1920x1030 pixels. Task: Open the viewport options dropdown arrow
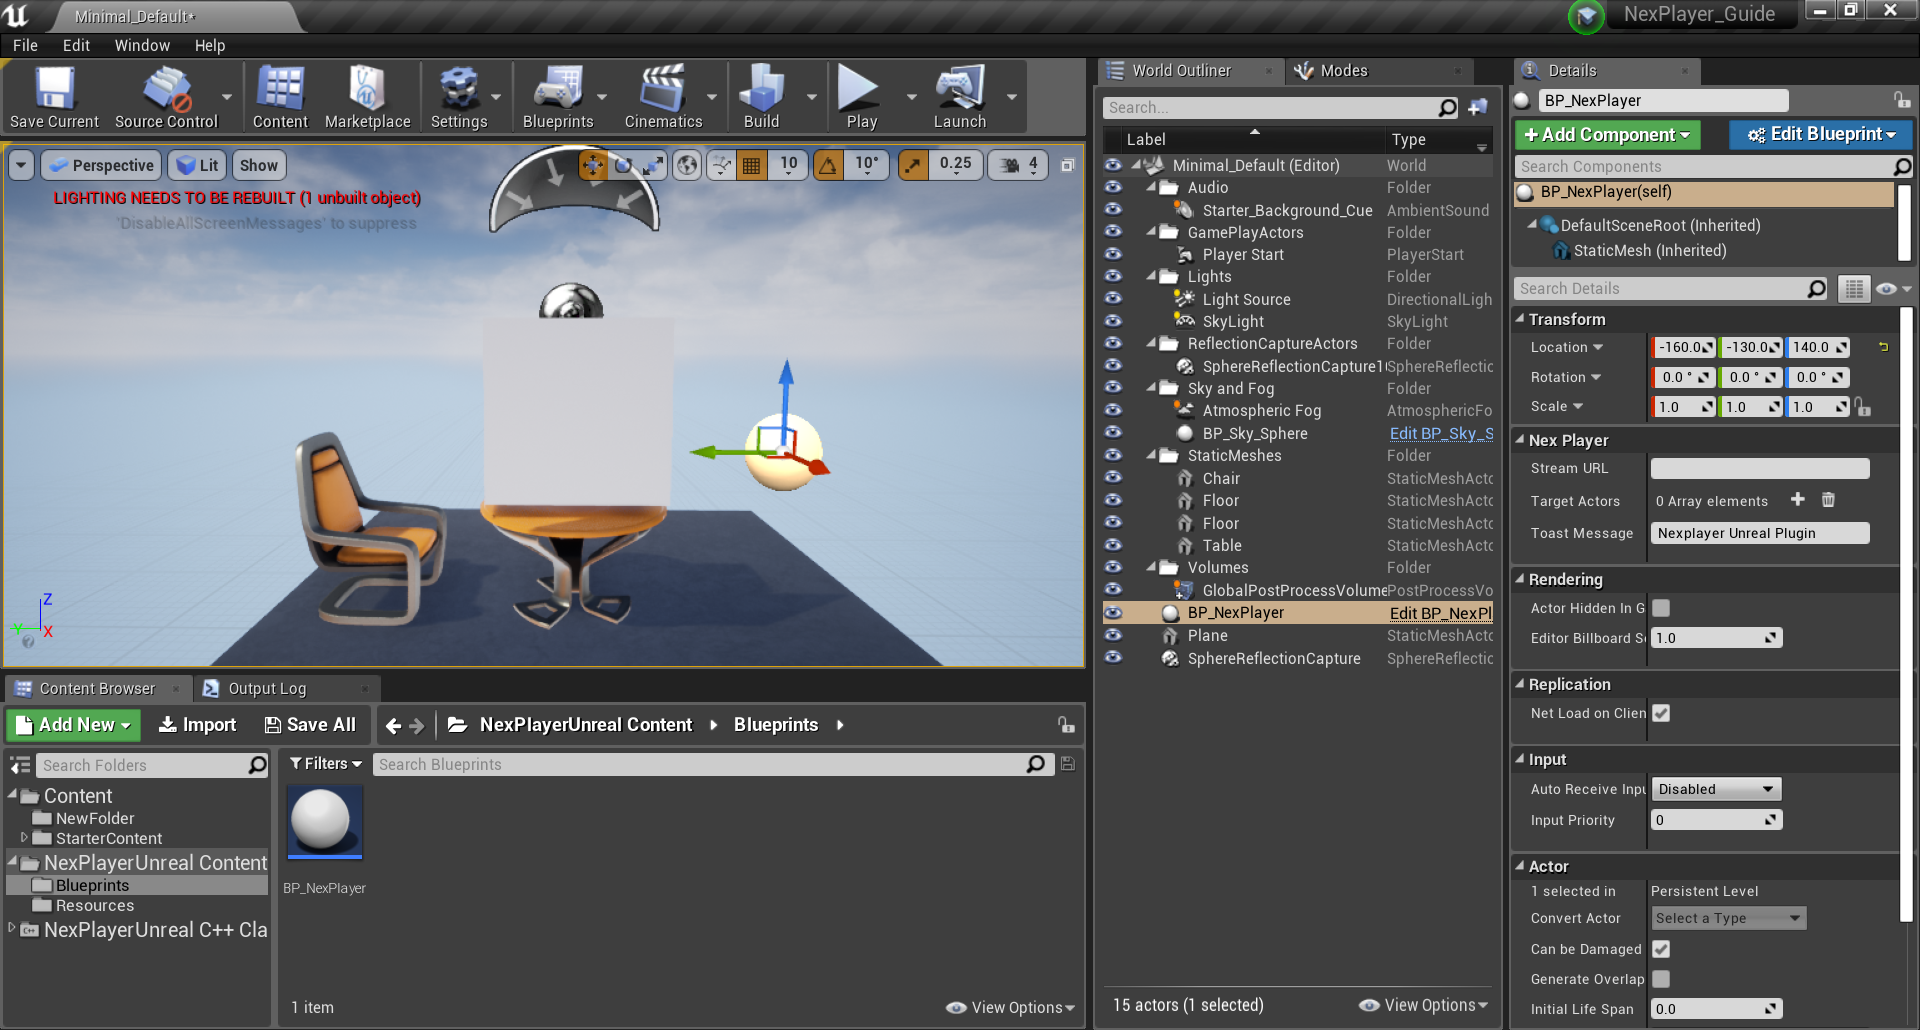(x=22, y=165)
